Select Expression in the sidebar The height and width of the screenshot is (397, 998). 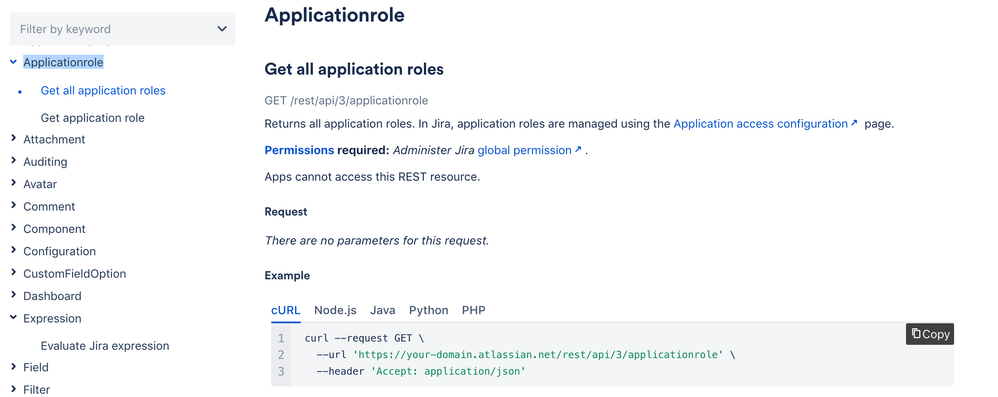52,318
